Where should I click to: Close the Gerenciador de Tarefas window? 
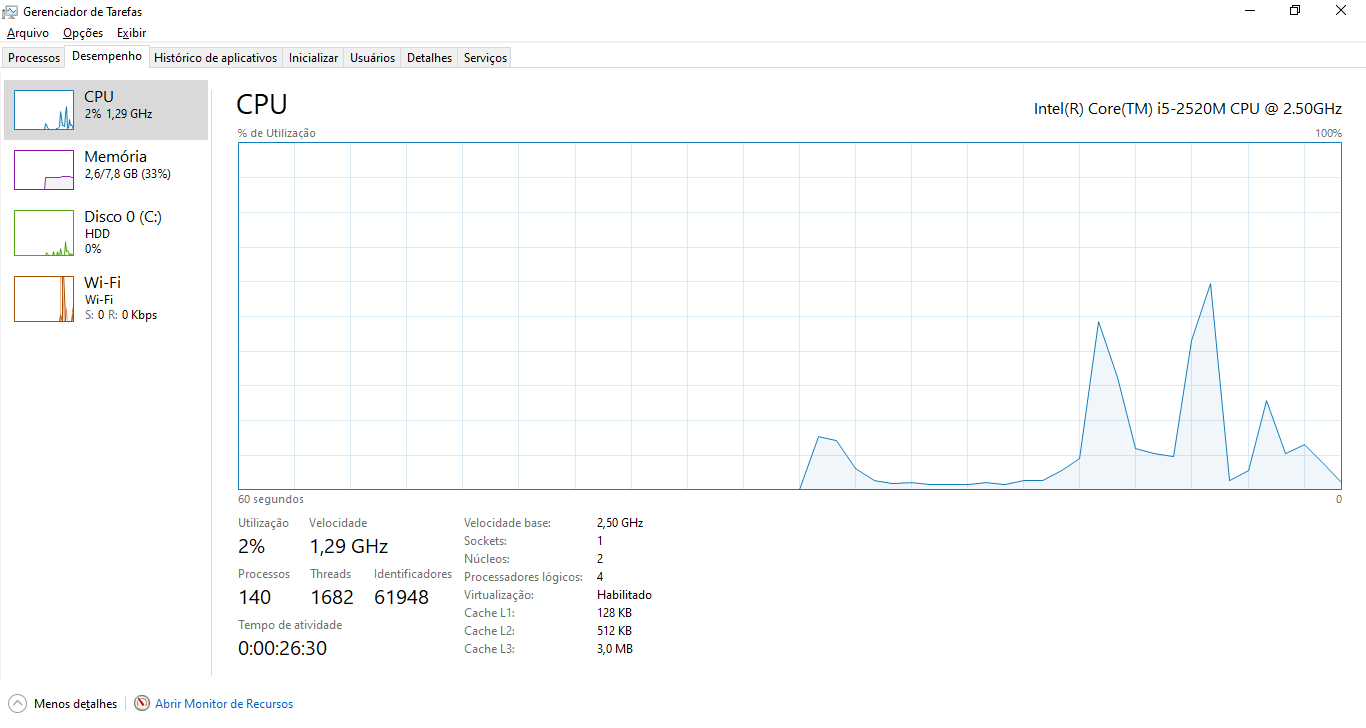[x=1341, y=11]
